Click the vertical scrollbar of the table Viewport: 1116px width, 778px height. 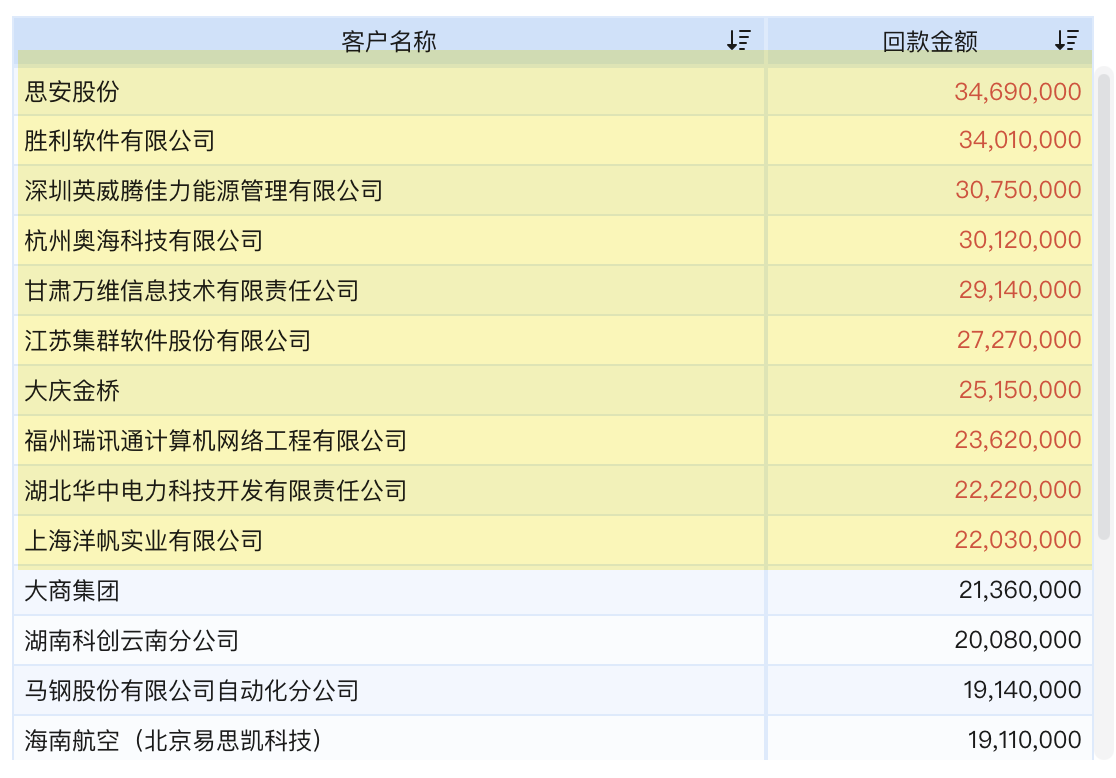(x=1104, y=305)
